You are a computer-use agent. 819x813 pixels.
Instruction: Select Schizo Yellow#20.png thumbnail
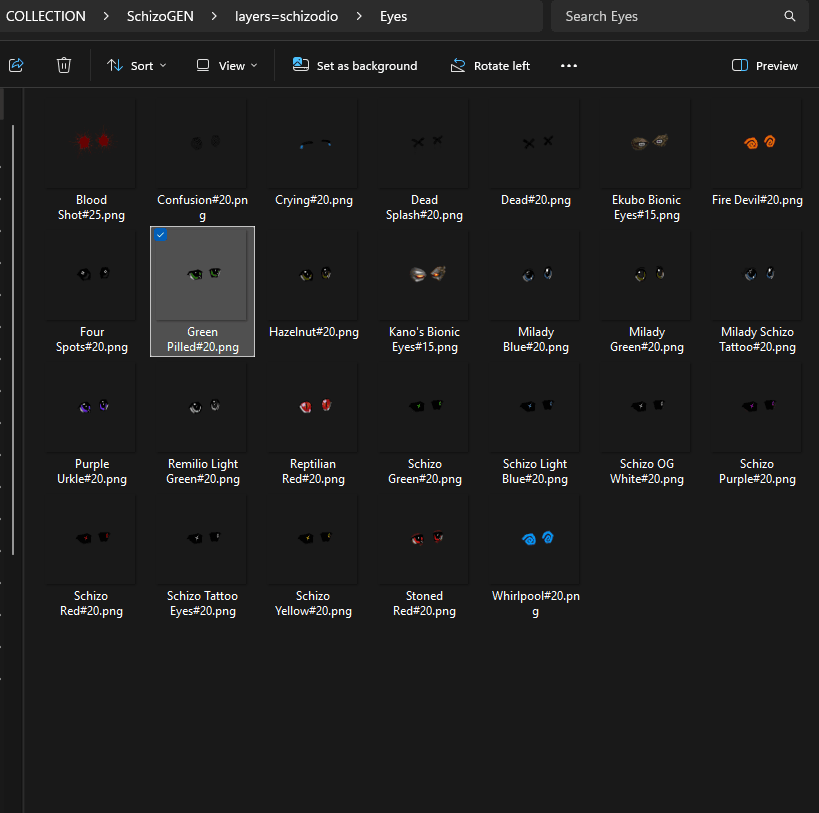point(313,539)
